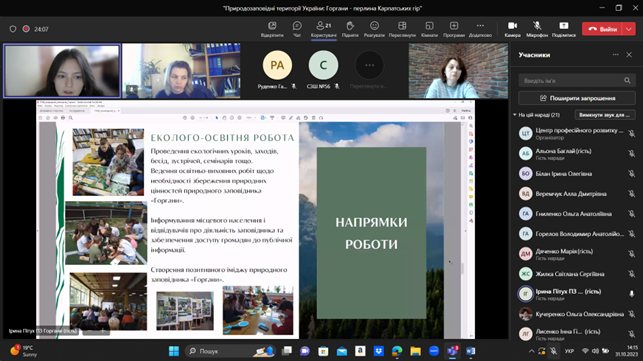
Task: Leave the meeting via Вийти button
Action: pyautogui.click(x=602, y=29)
